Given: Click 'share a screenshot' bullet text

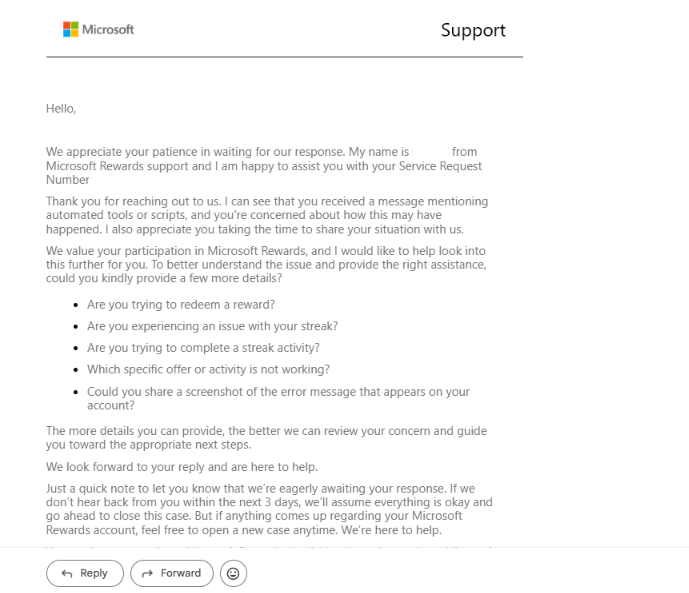Looking at the screenshot, I should [x=278, y=398].
